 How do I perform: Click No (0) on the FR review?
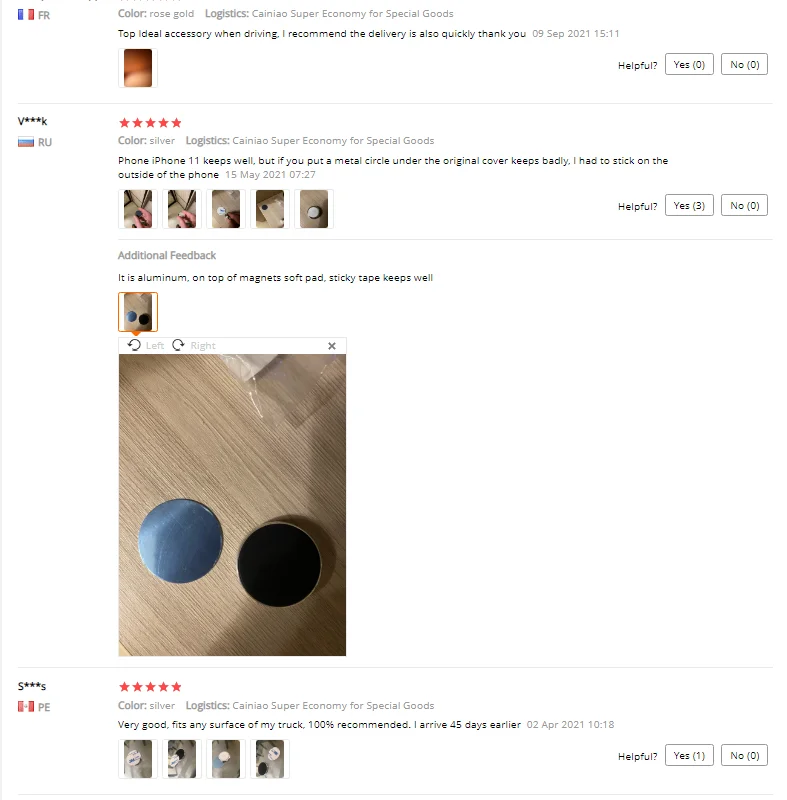744,64
